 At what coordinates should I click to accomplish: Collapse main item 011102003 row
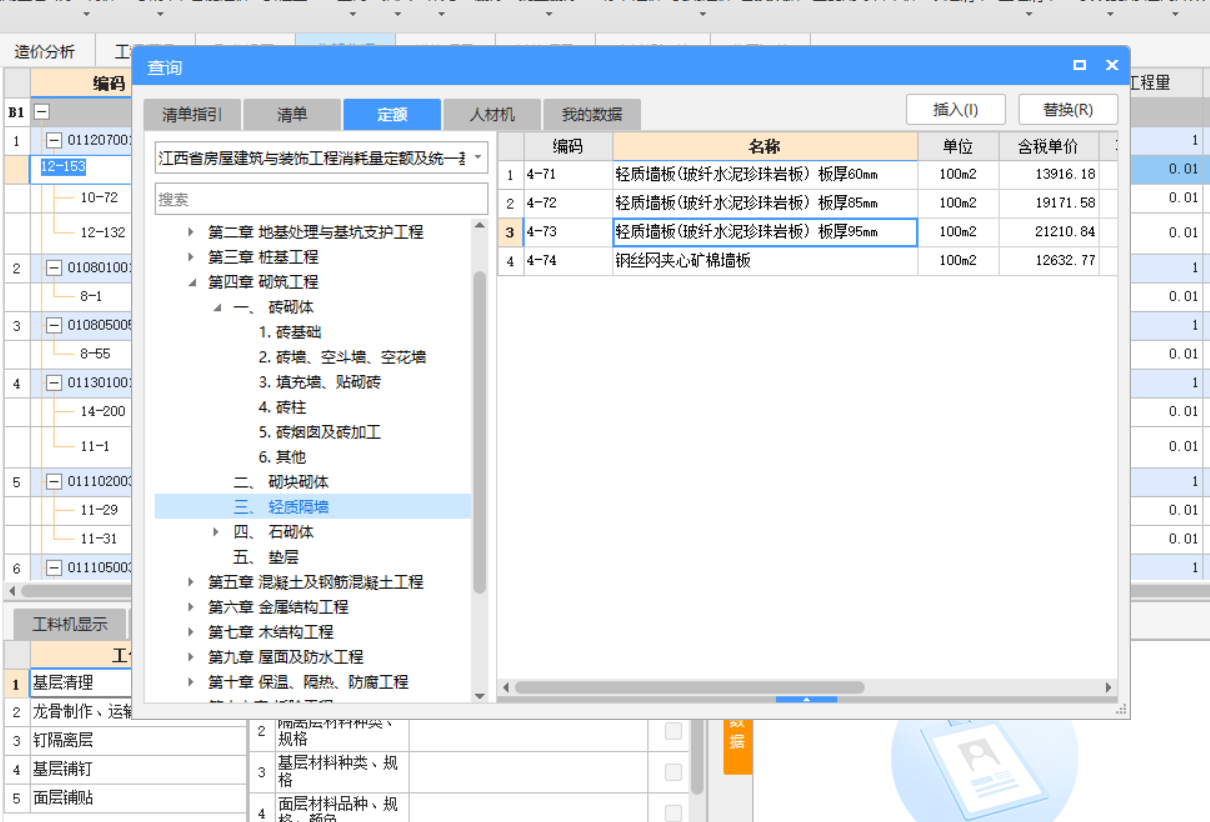(54, 481)
